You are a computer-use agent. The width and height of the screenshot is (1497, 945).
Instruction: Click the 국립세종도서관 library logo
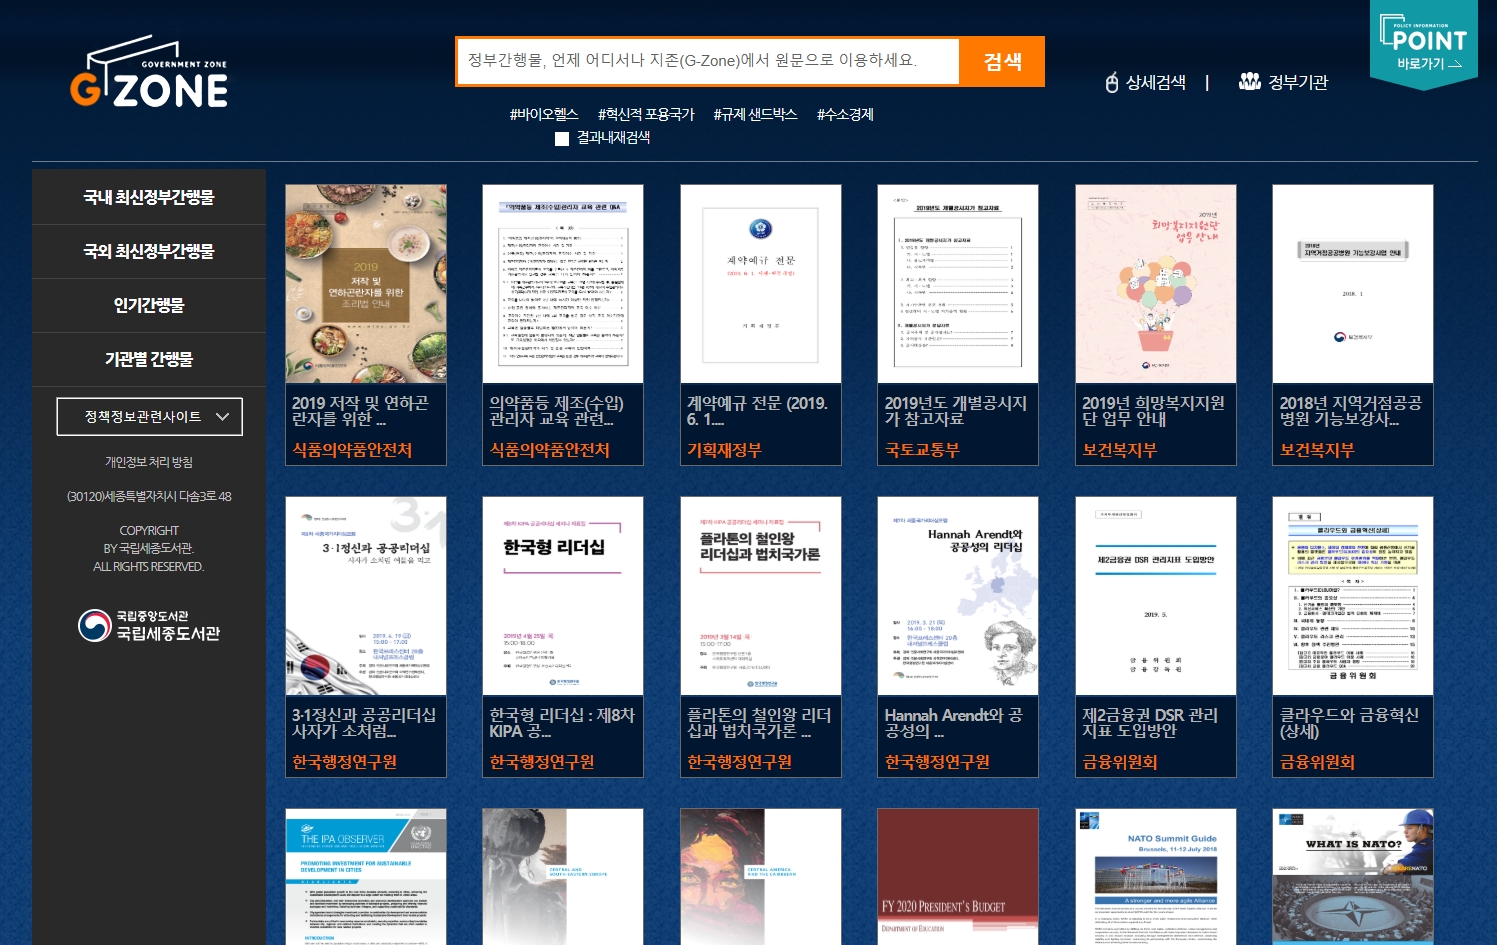click(x=149, y=625)
